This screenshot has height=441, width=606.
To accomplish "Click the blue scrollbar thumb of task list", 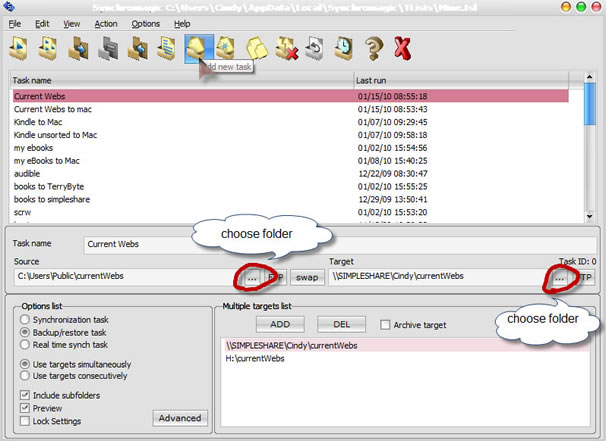I will coord(589,104).
